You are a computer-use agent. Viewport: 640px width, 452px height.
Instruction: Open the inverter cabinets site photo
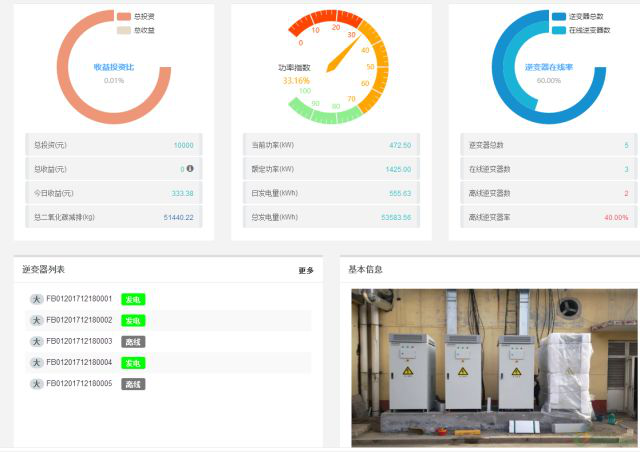coord(494,367)
